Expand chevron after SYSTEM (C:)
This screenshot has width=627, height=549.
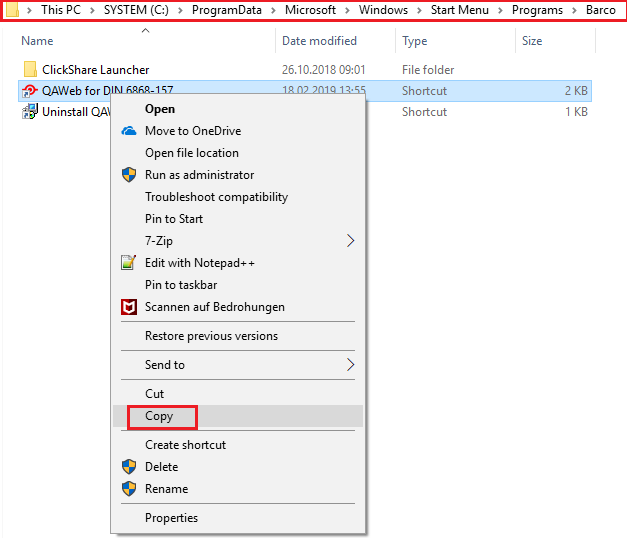coord(180,10)
